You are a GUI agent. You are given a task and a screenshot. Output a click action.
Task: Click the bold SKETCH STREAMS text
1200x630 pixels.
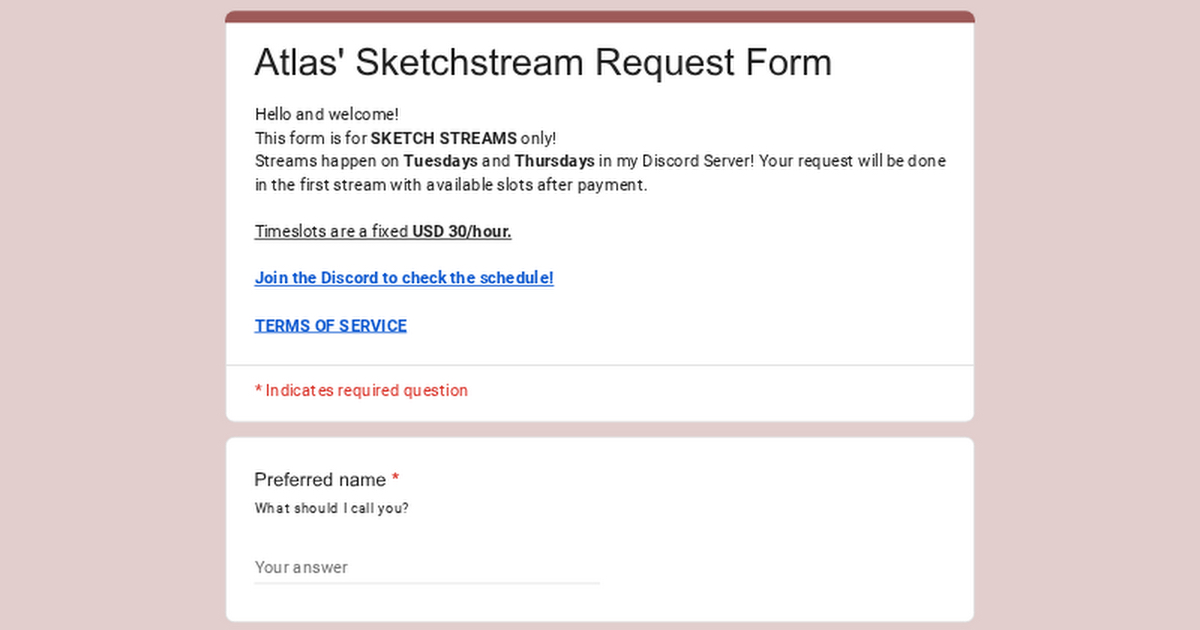pos(443,138)
